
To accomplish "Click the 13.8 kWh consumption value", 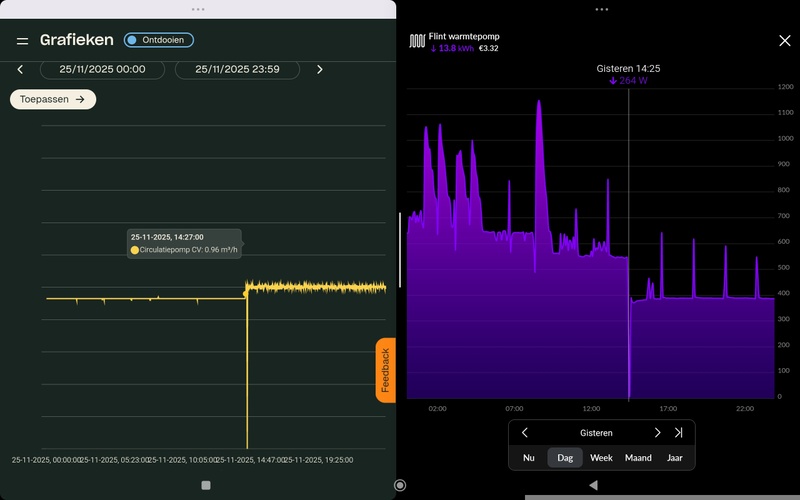I will pyautogui.click(x=452, y=48).
